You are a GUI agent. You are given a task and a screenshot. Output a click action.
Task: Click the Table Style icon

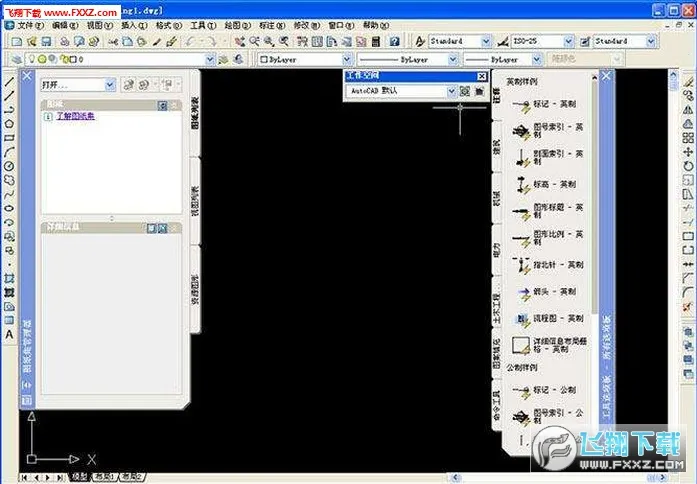click(x=585, y=42)
